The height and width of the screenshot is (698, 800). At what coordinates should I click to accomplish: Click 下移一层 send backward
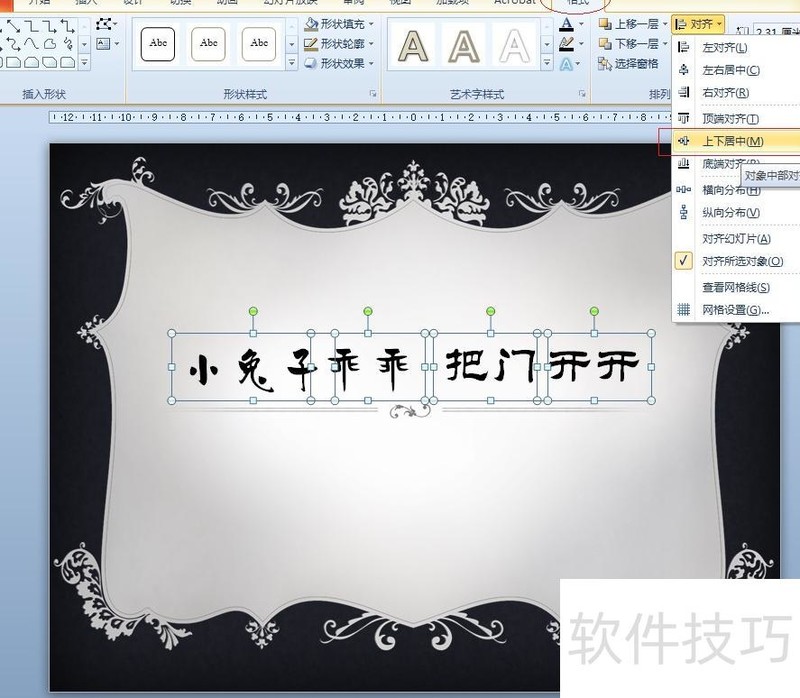629,44
